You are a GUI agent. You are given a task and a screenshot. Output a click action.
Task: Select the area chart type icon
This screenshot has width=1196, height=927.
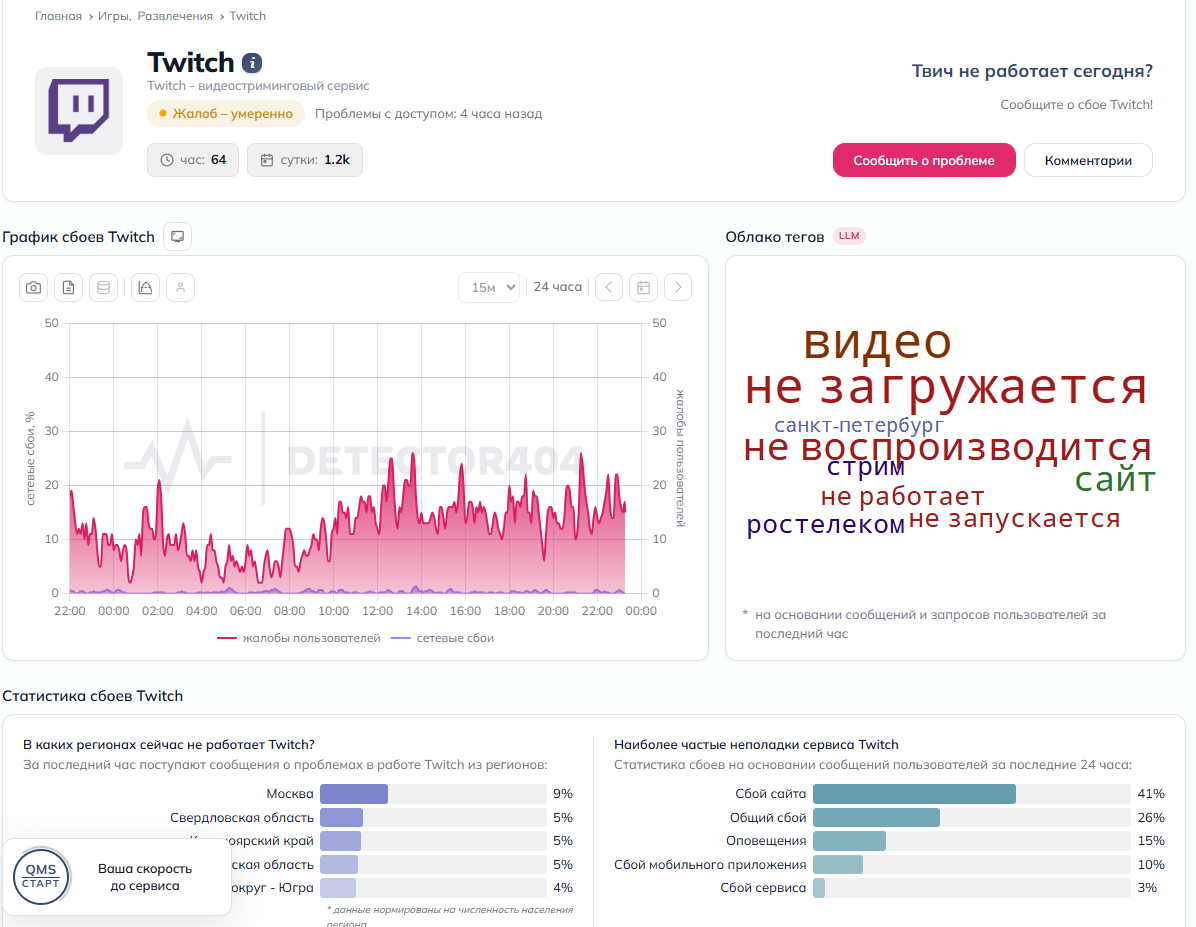[x=145, y=288]
